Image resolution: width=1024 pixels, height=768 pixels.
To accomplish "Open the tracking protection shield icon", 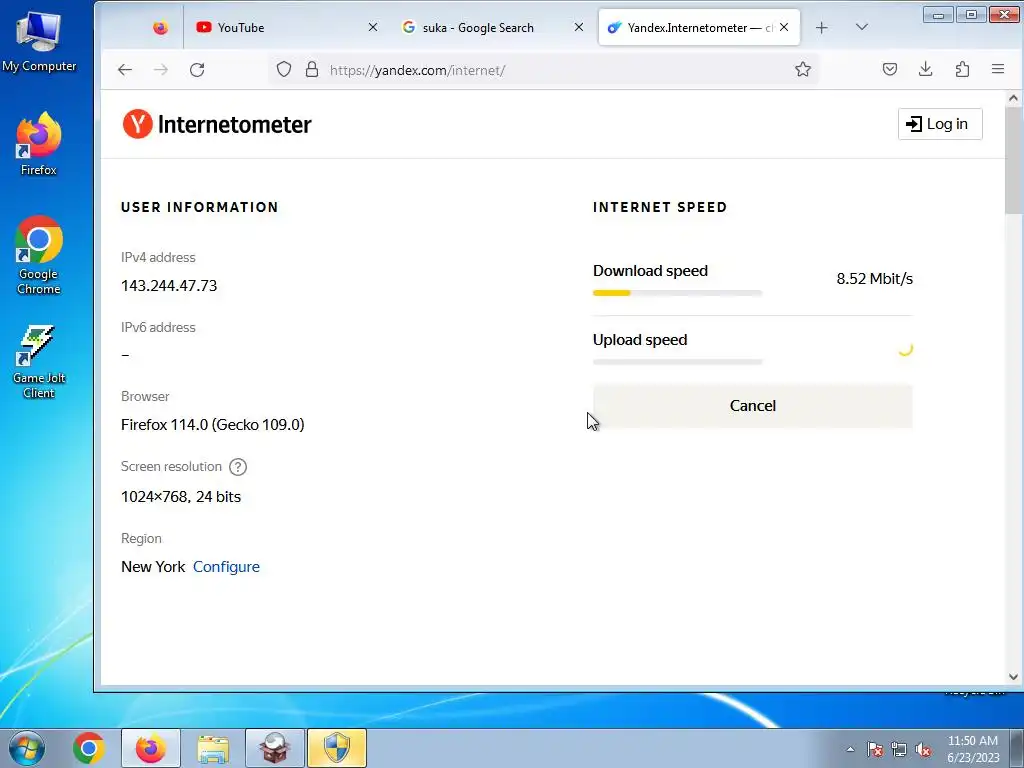I will 283,70.
